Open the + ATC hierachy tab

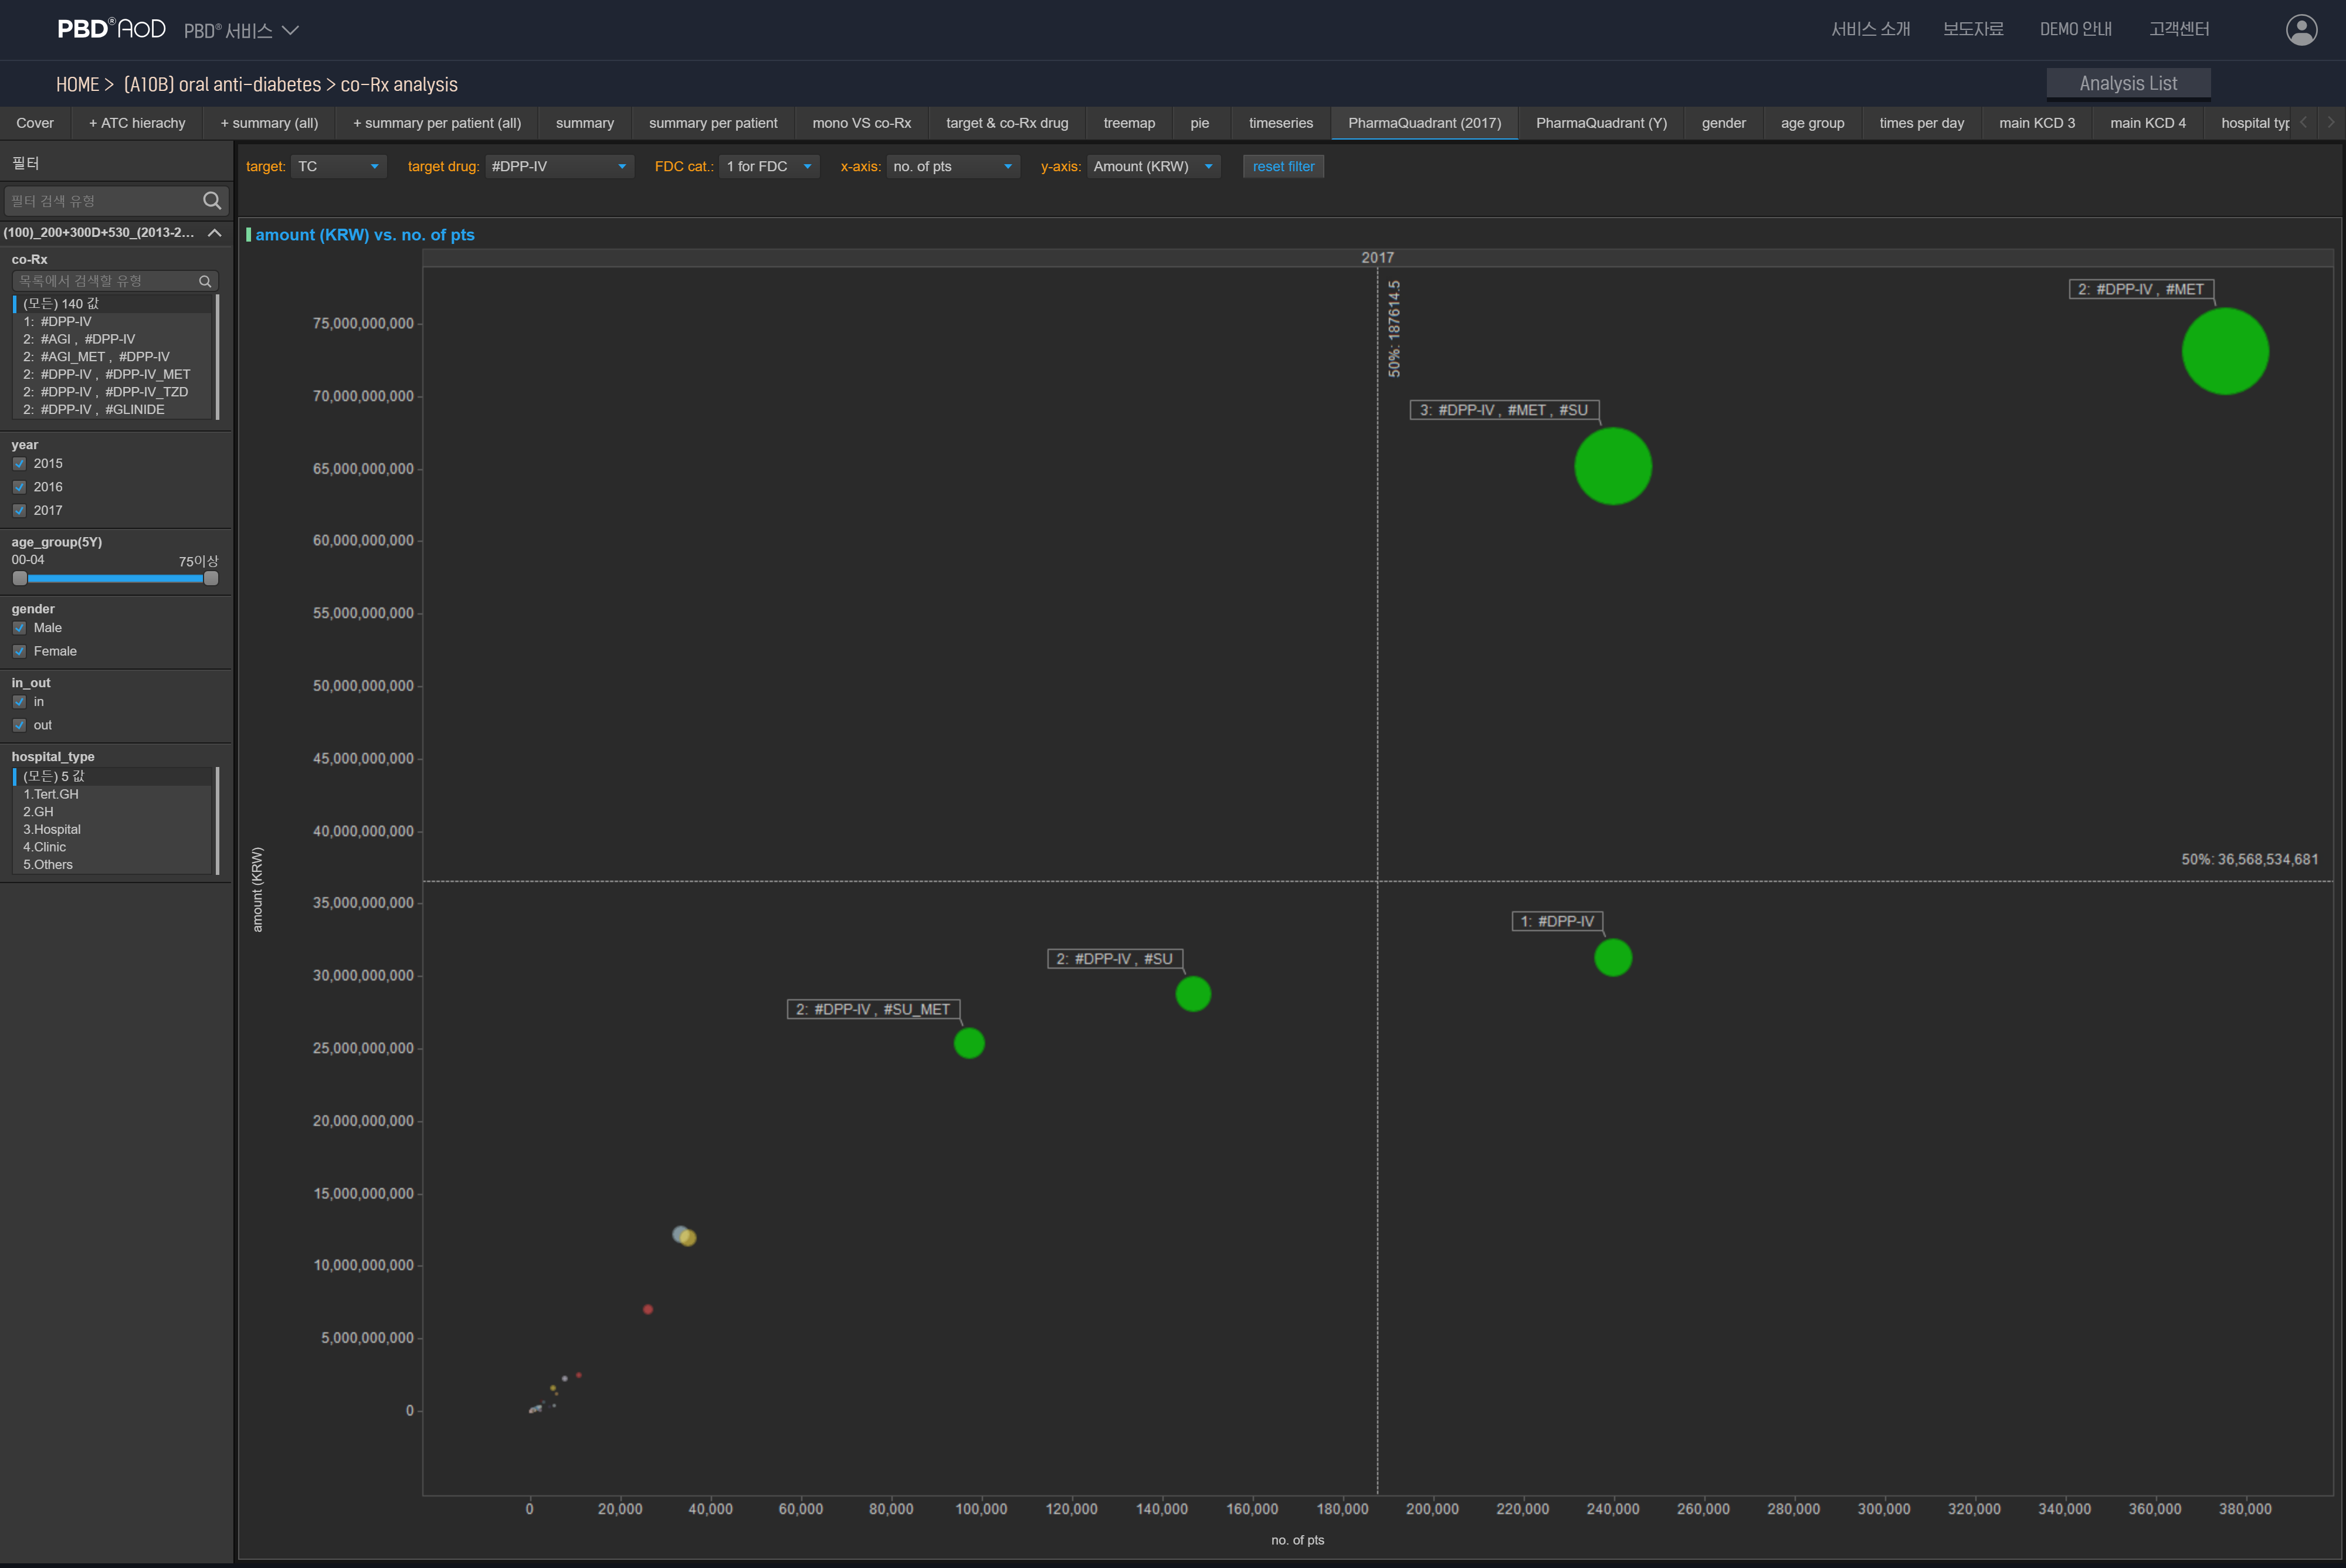tap(137, 123)
